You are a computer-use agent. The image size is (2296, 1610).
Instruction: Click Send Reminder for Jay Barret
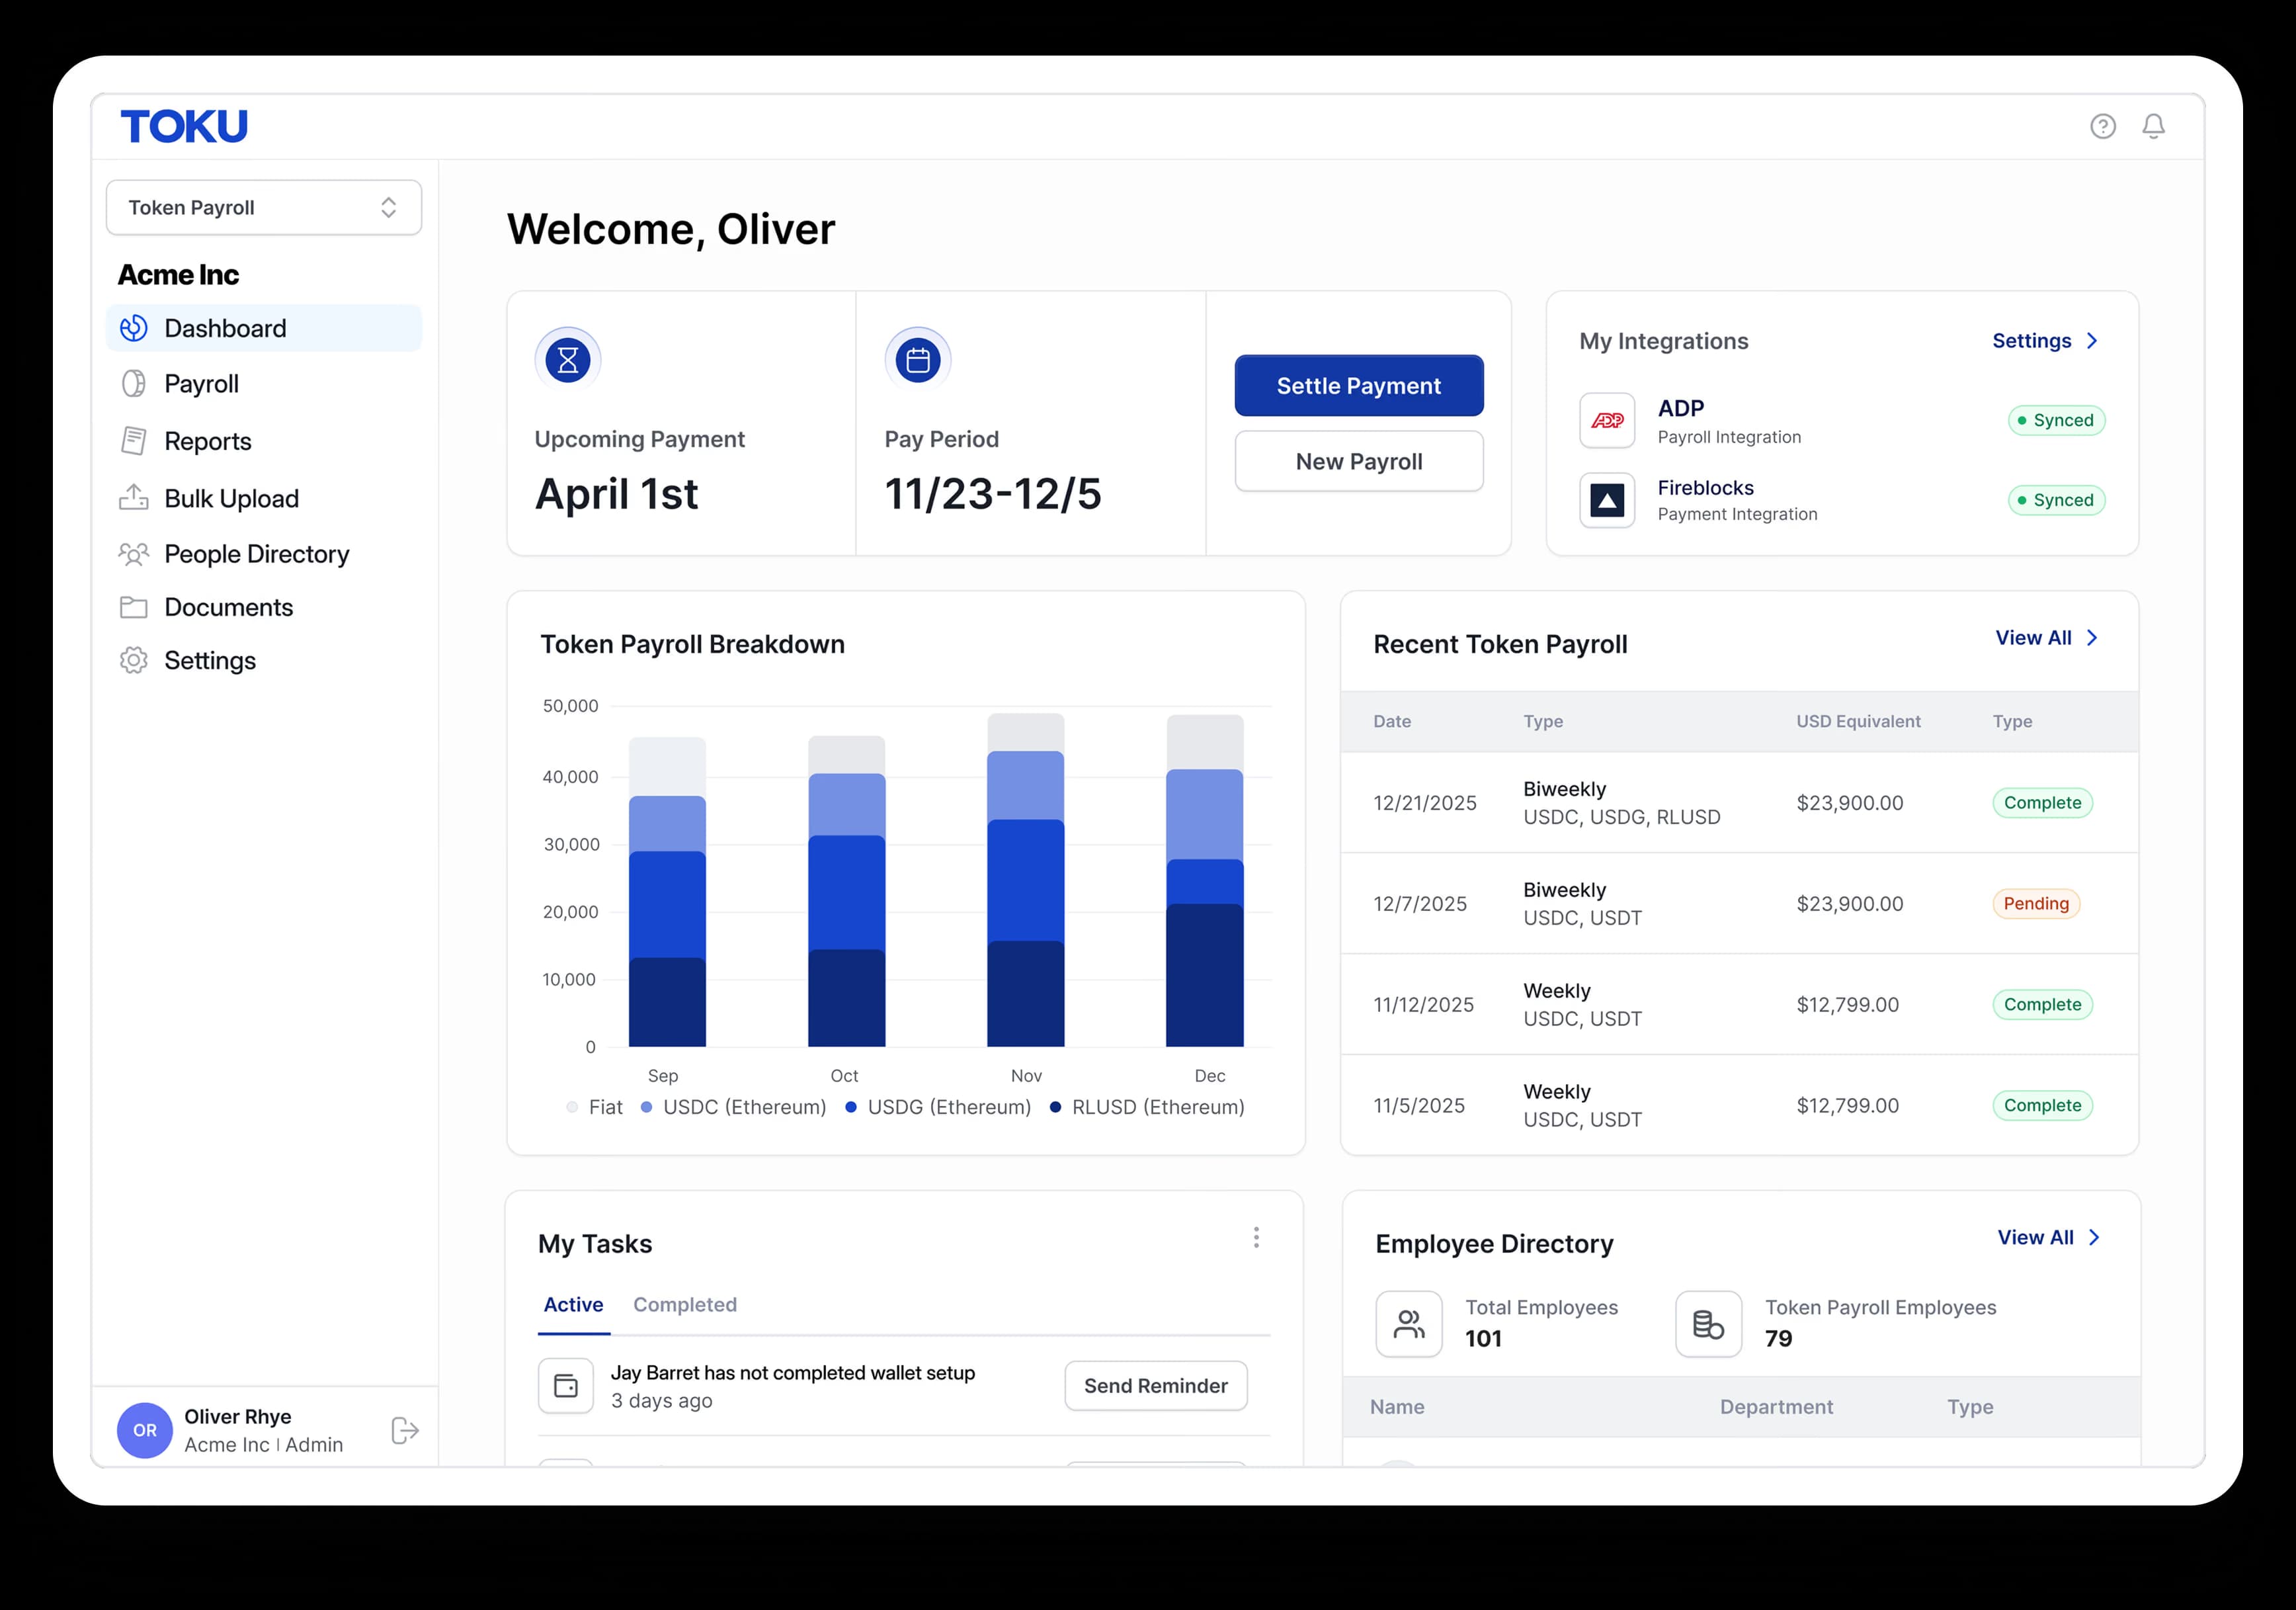pos(1156,1386)
